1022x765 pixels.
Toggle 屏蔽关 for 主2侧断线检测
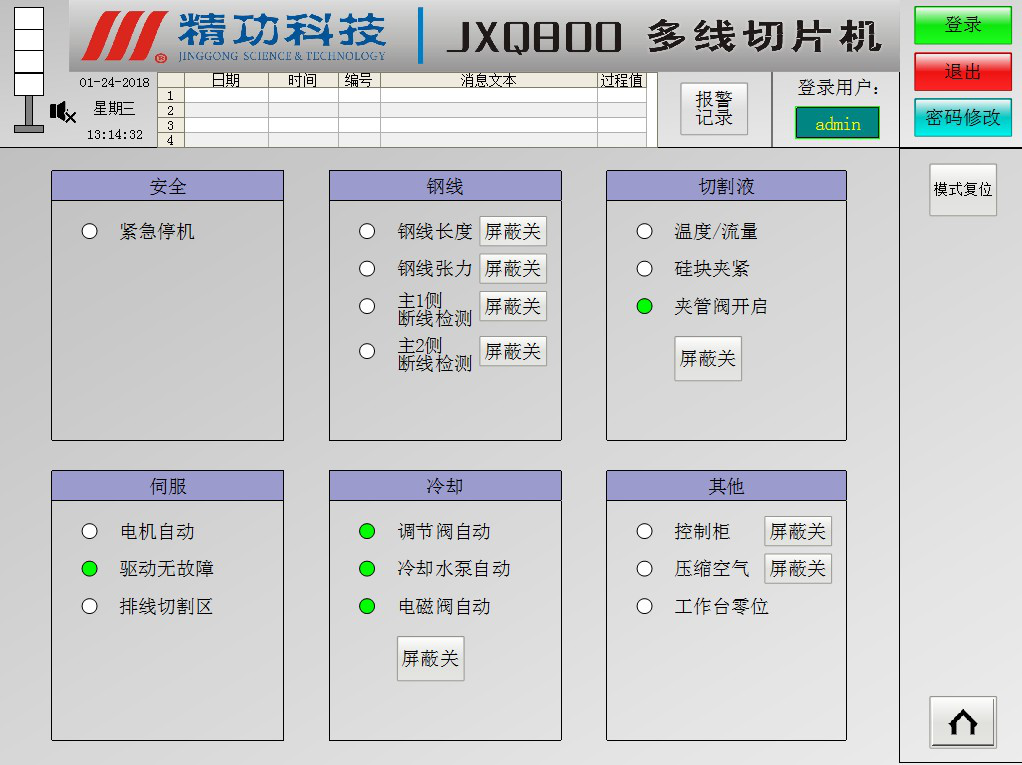[x=513, y=351]
